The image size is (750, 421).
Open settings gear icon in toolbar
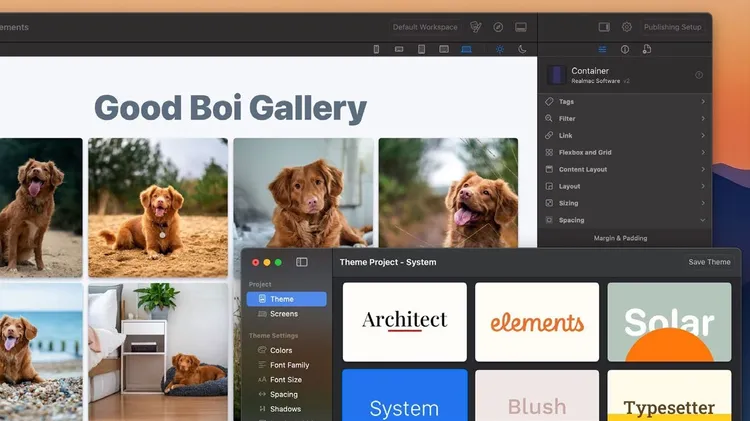click(x=627, y=27)
